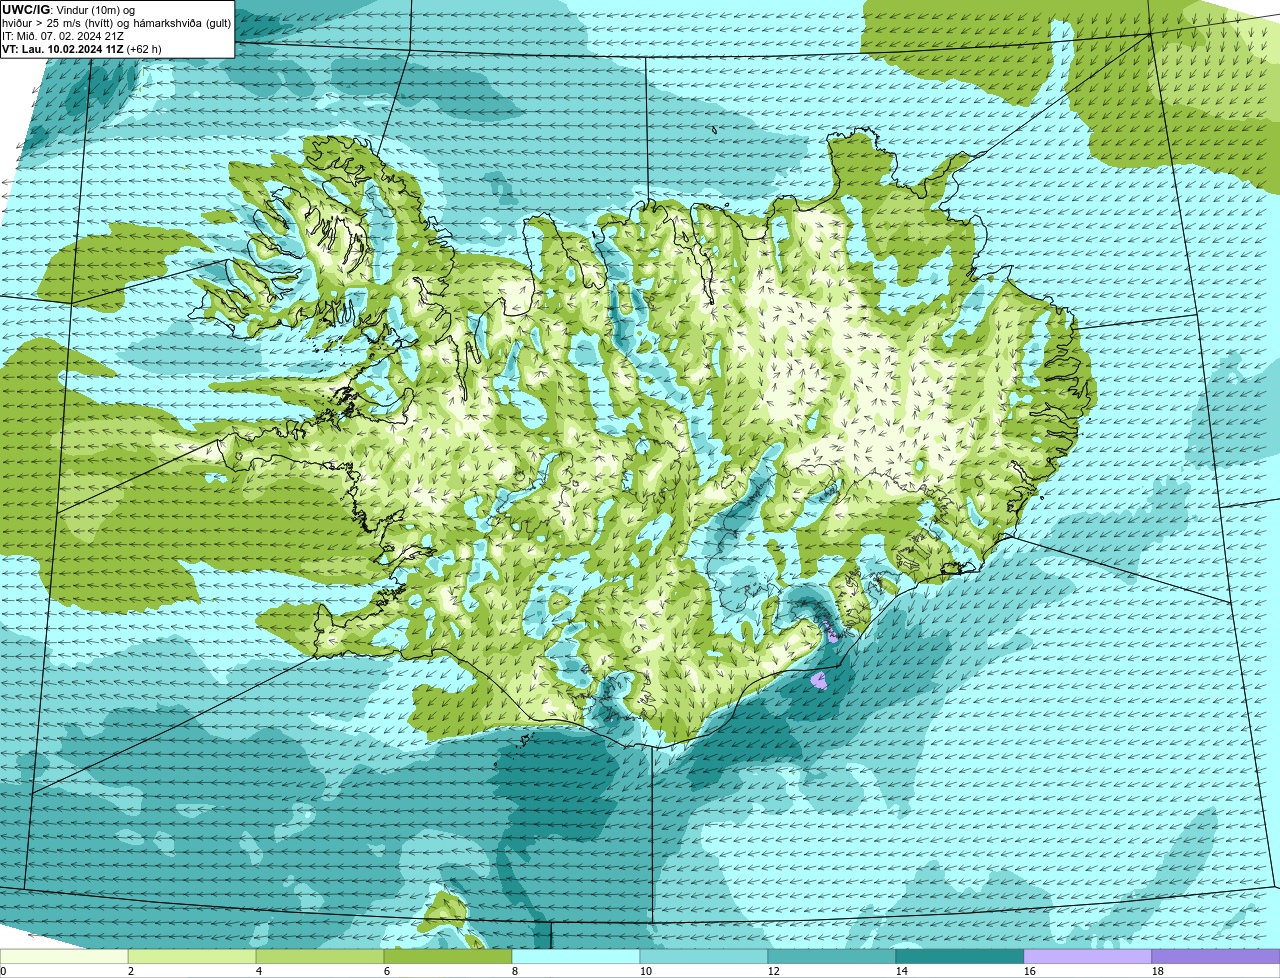Click the title line 'UWC/IG: Vindur (10m) og'
The width and height of the screenshot is (1280, 978).
[68, 9]
